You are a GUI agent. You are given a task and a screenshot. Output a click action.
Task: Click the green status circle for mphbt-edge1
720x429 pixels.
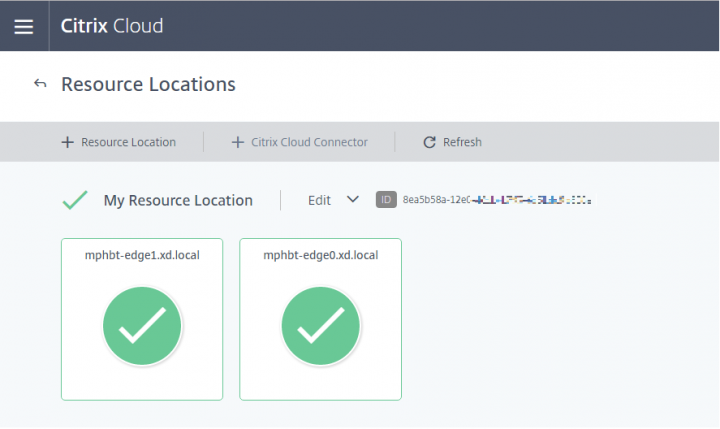pos(142,327)
